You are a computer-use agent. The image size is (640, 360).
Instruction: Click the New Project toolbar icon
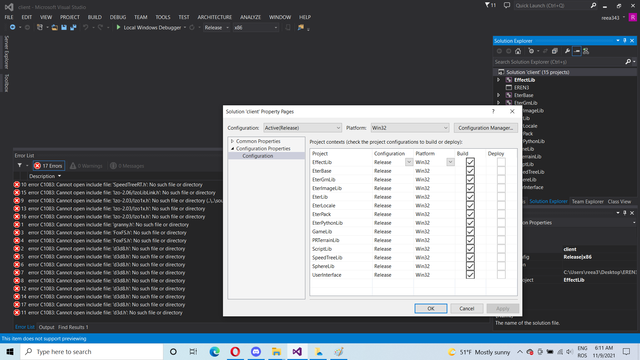coord(40,27)
